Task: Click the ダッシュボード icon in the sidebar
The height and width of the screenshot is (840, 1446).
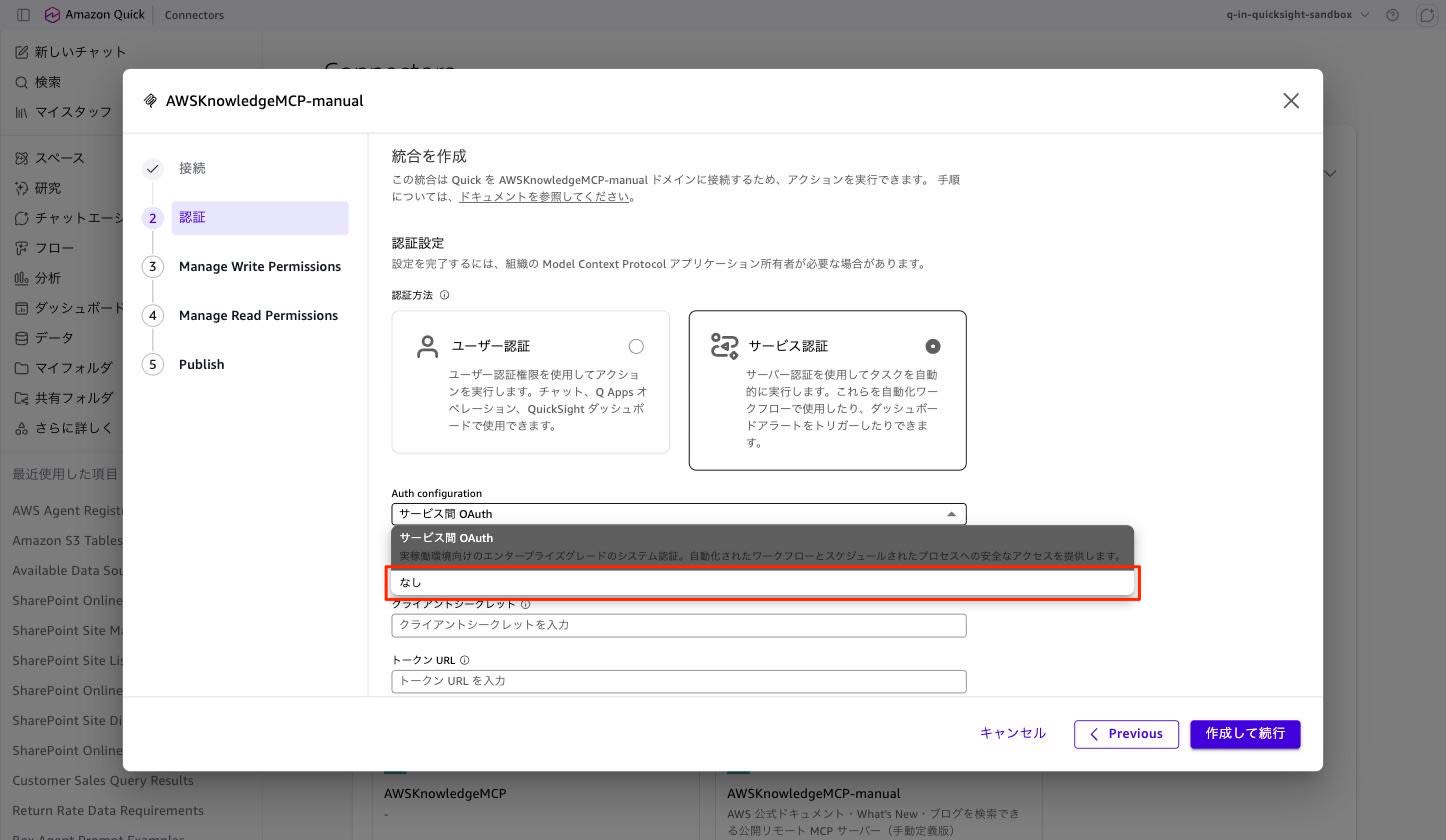Action: [22, 308]
